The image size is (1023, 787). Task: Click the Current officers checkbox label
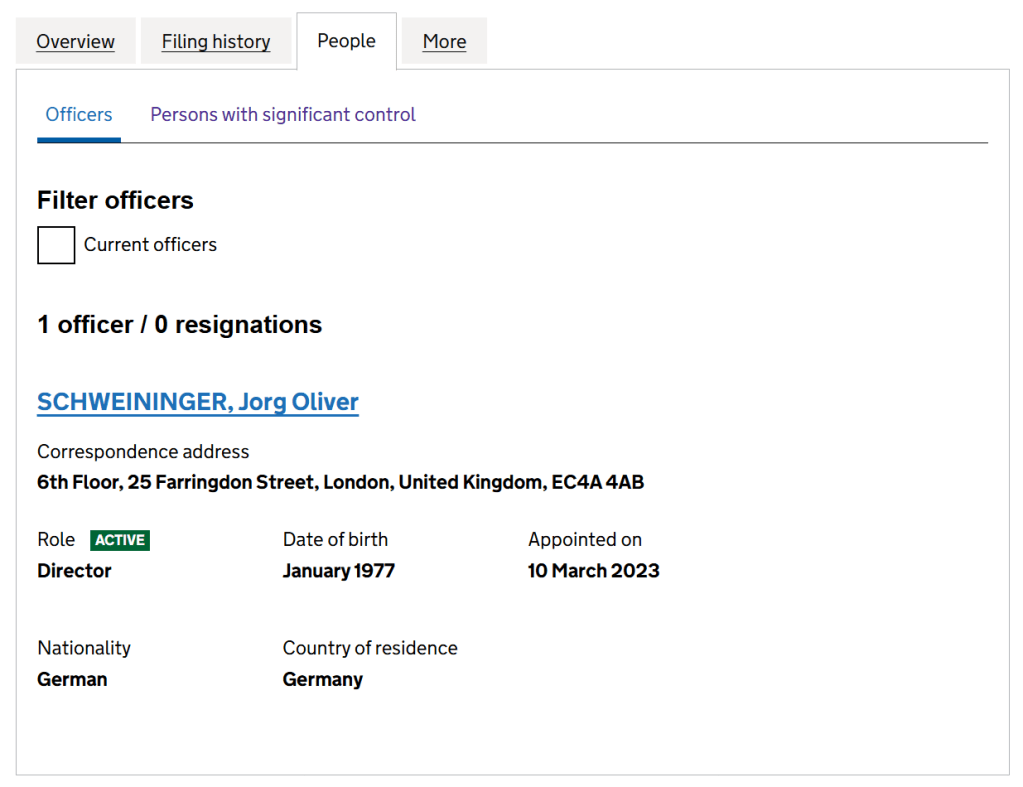click(150, 245)
